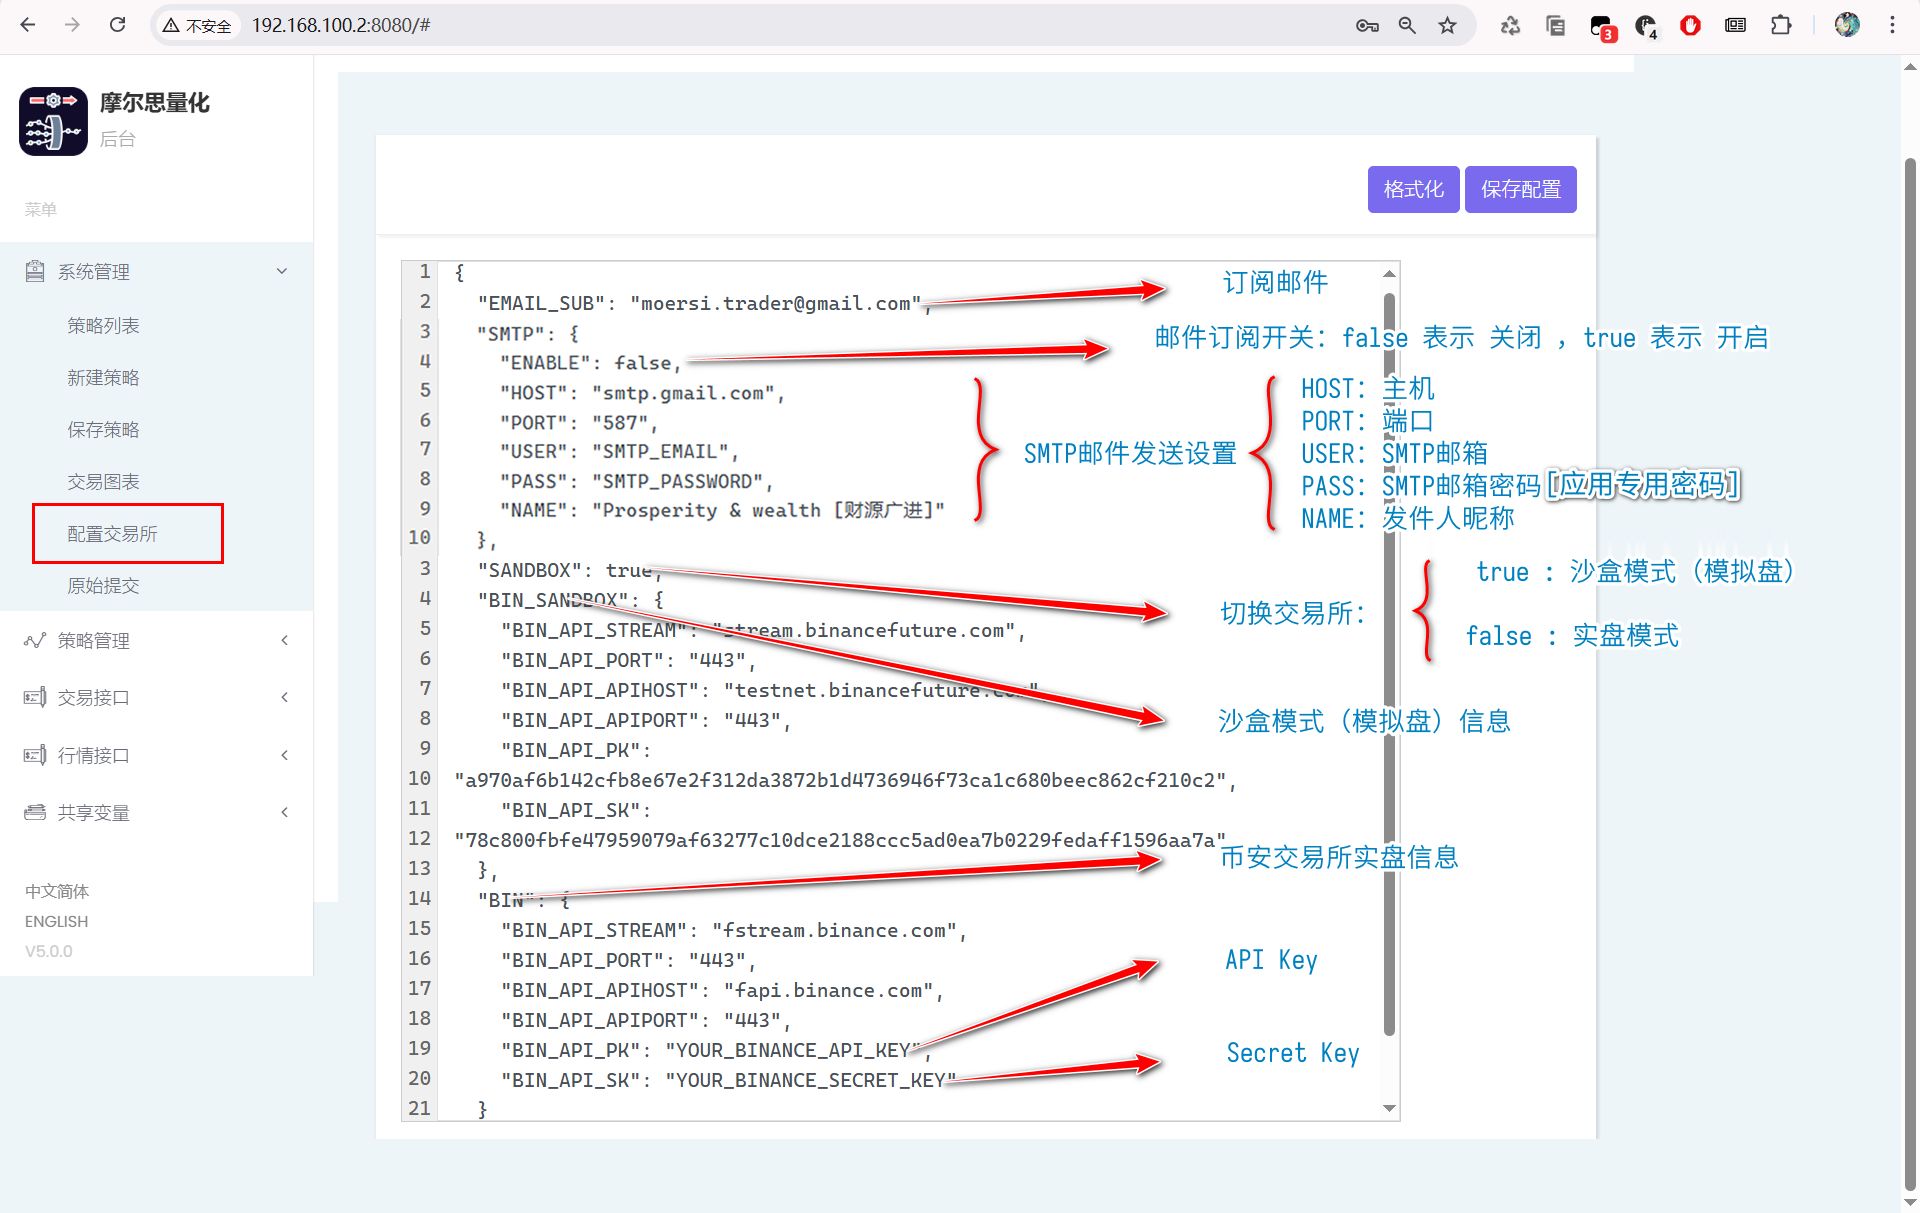Switch language to 中文简体

click(57, 891)
